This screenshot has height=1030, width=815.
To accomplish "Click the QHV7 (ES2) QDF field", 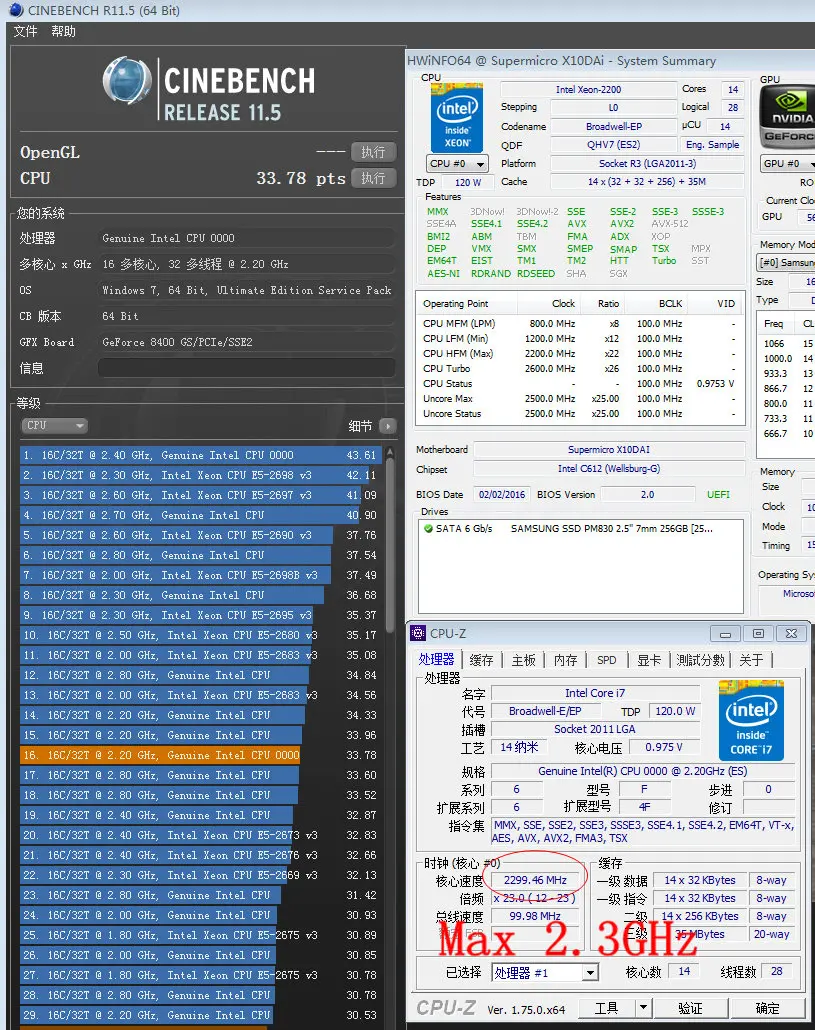I will [614, 145].
